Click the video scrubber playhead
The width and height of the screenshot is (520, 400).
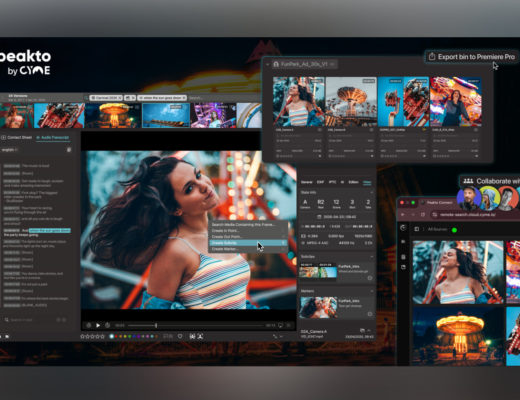[156, 325]
